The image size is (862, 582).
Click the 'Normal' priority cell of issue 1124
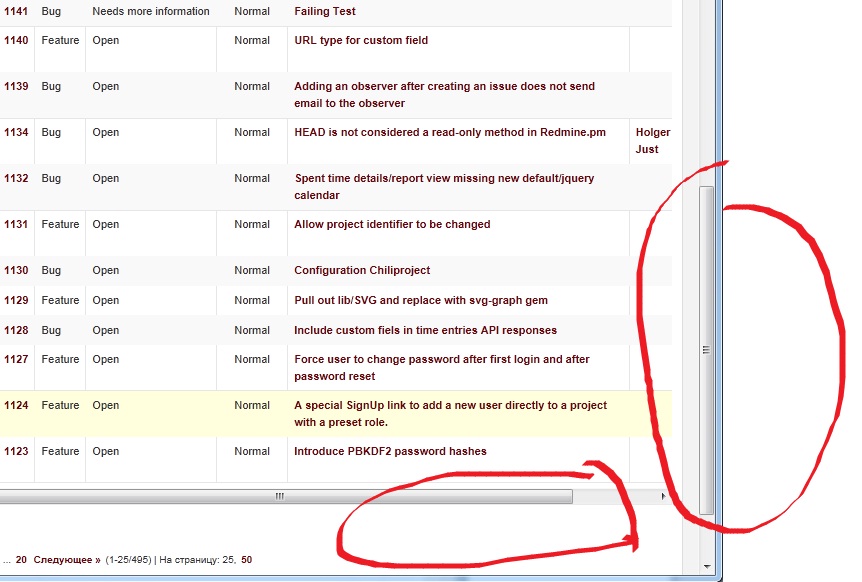[x=252, y=405]
